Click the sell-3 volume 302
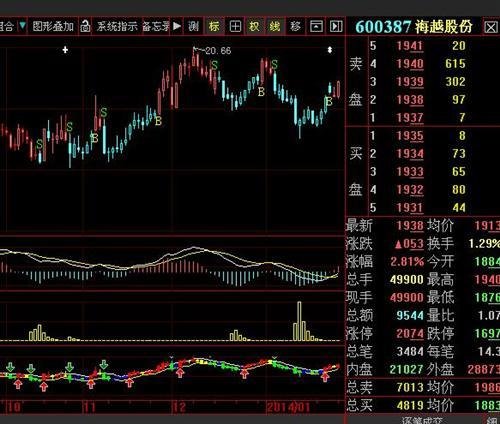The image size is (500, 424). 455,82
